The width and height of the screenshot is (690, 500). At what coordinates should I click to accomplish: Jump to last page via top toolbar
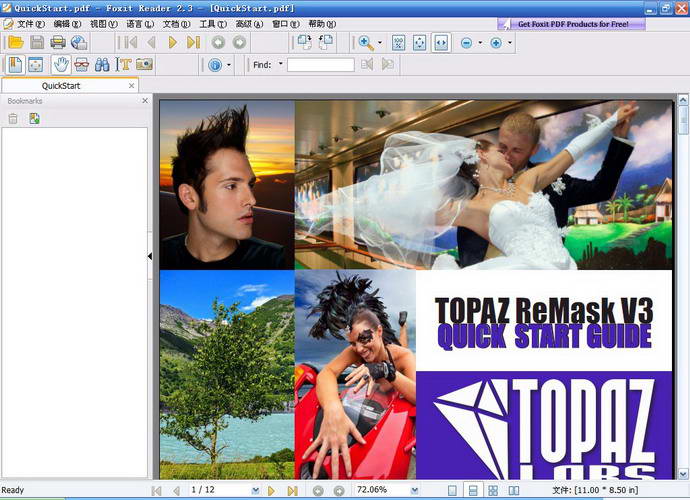[x=194, y=43]
